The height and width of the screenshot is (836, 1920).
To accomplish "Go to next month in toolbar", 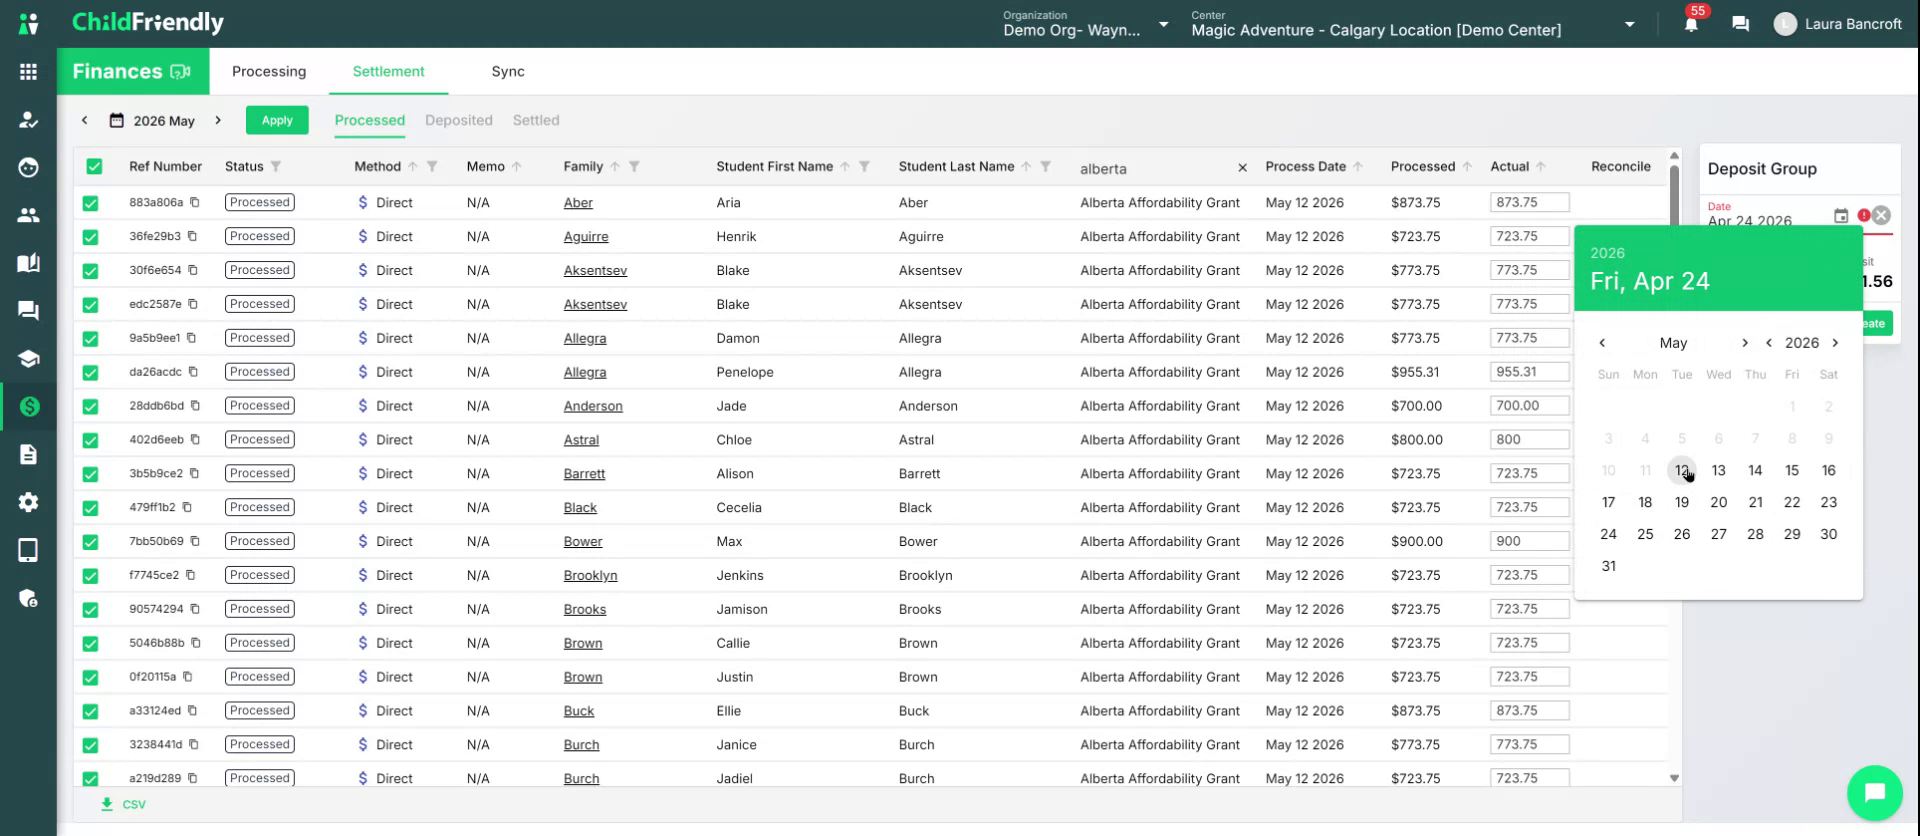I will point(218,120).
